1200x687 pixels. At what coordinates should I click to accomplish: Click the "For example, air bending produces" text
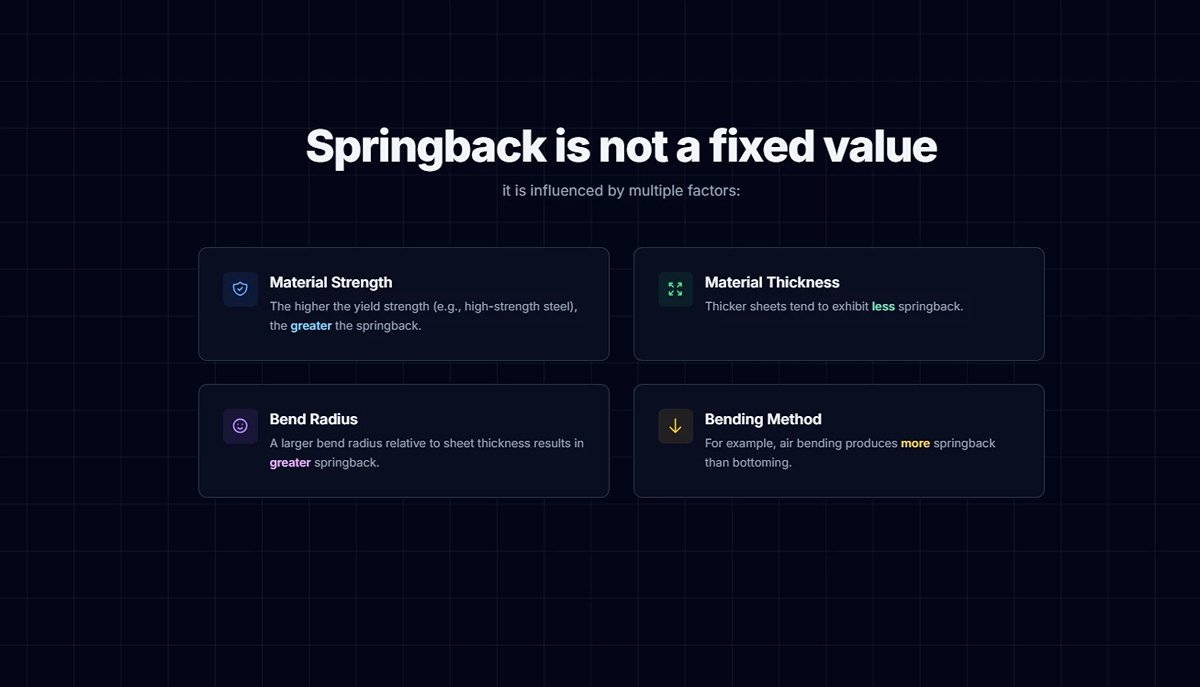coord(800,443)
